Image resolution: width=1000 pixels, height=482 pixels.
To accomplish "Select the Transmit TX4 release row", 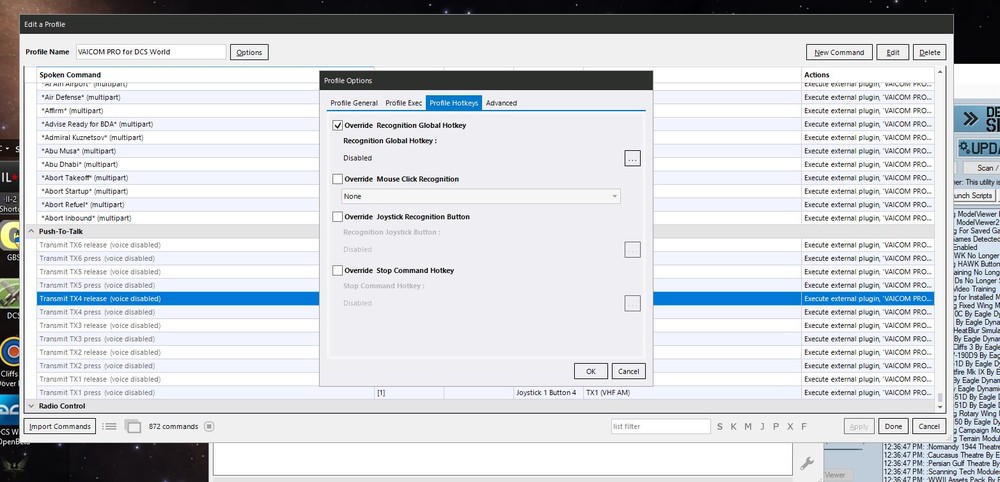I will tap(485, 298).
